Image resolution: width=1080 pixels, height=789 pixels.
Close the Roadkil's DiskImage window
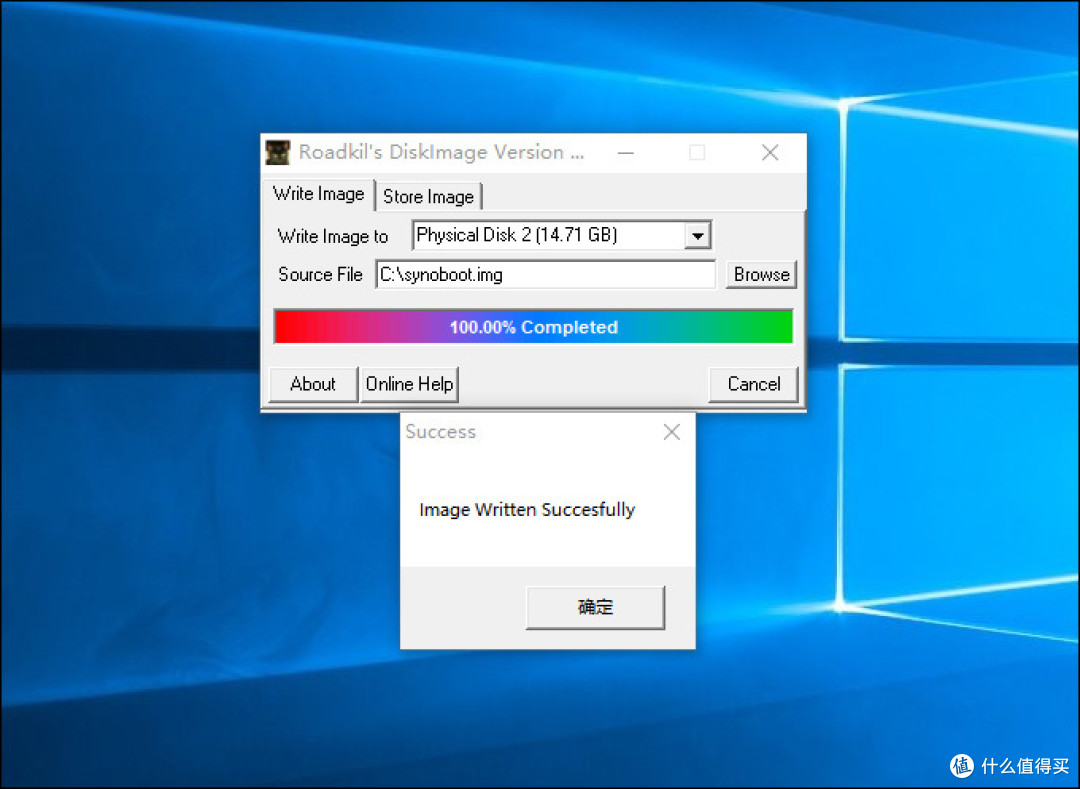click(770, 152)
